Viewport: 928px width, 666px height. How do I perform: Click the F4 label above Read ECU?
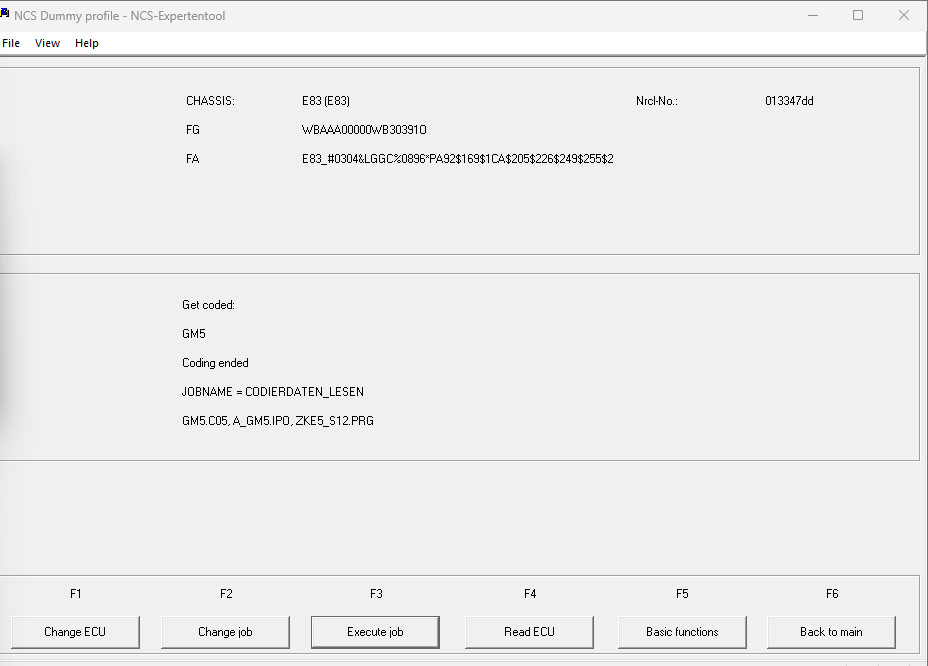pos(530,594)
